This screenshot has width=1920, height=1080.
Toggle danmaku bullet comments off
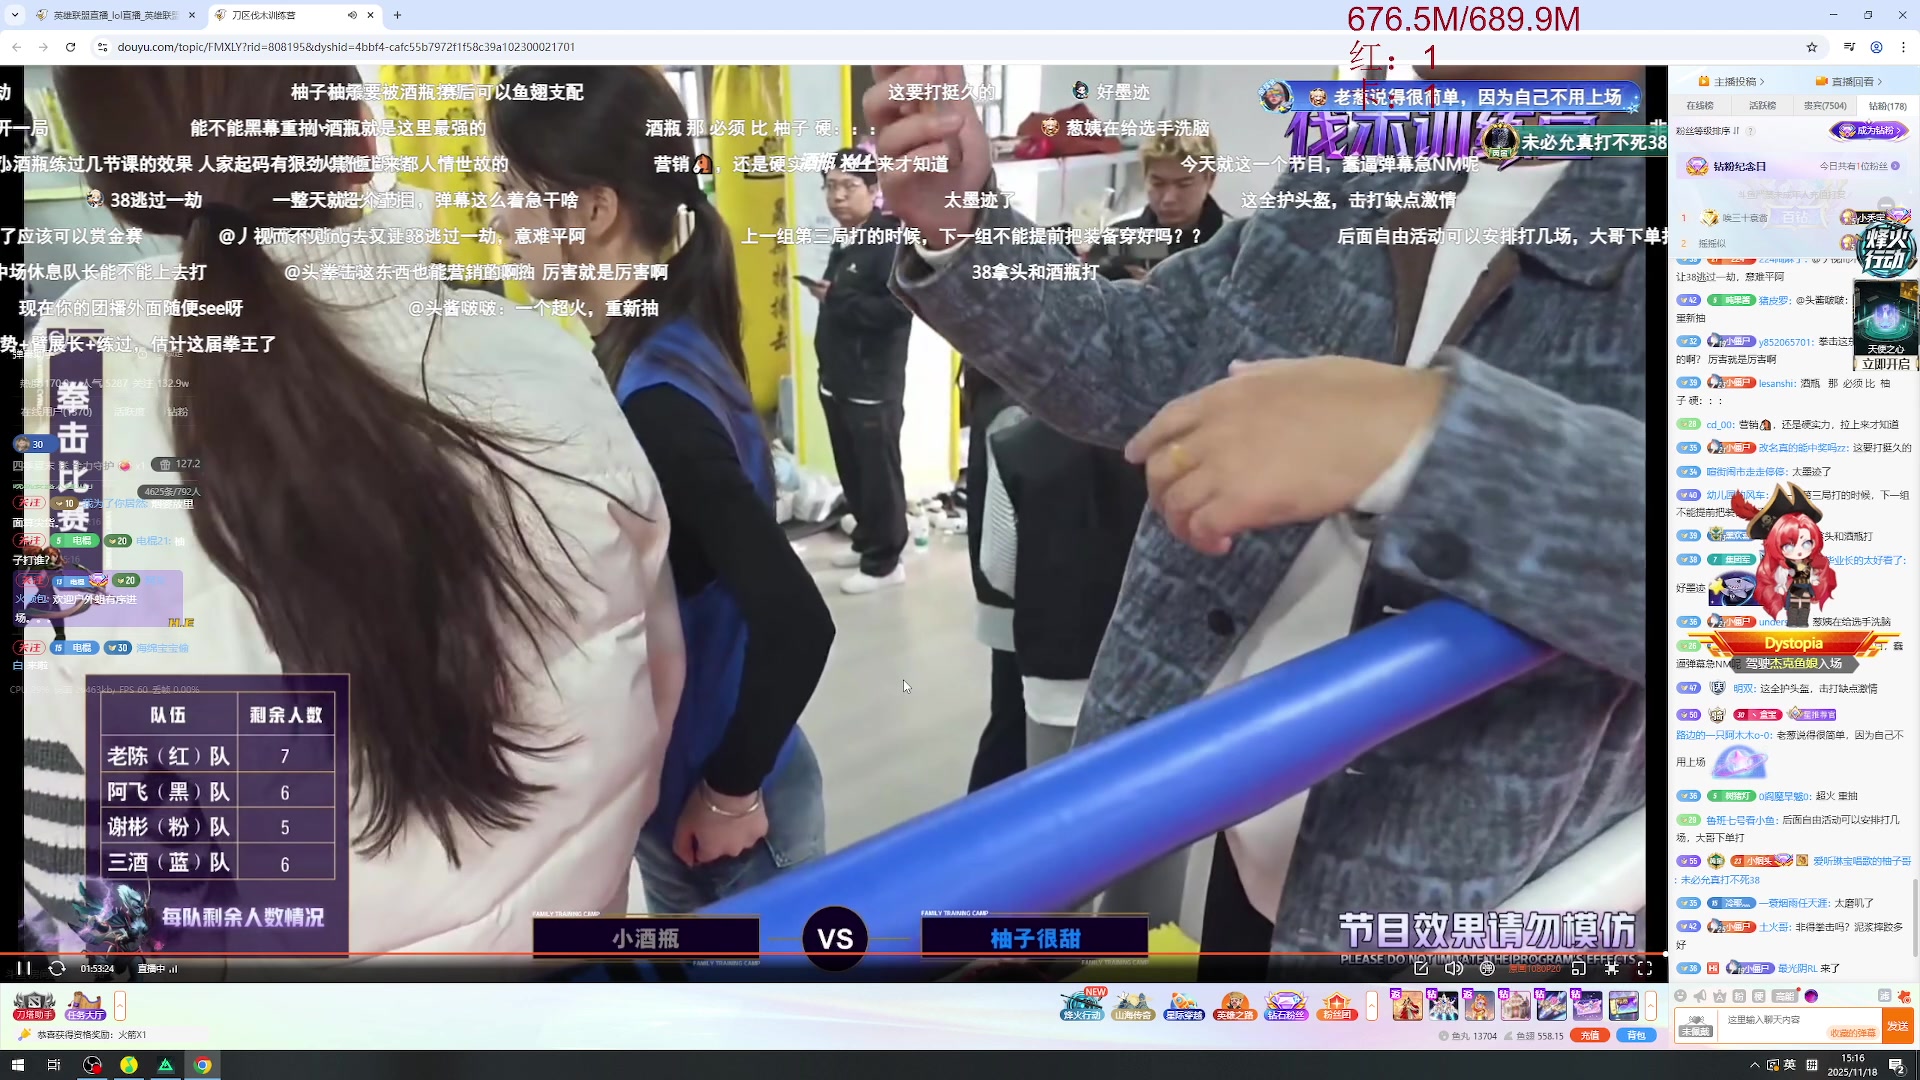[1487, 968]
